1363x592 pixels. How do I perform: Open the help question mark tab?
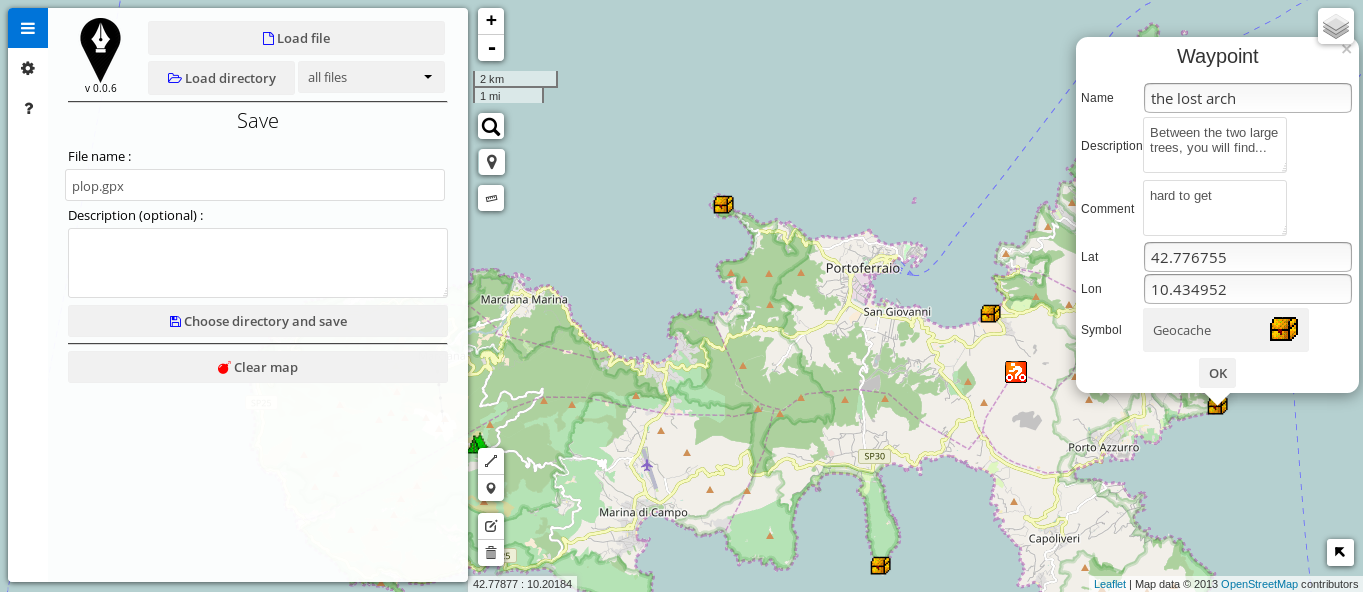tap(28, 108)
